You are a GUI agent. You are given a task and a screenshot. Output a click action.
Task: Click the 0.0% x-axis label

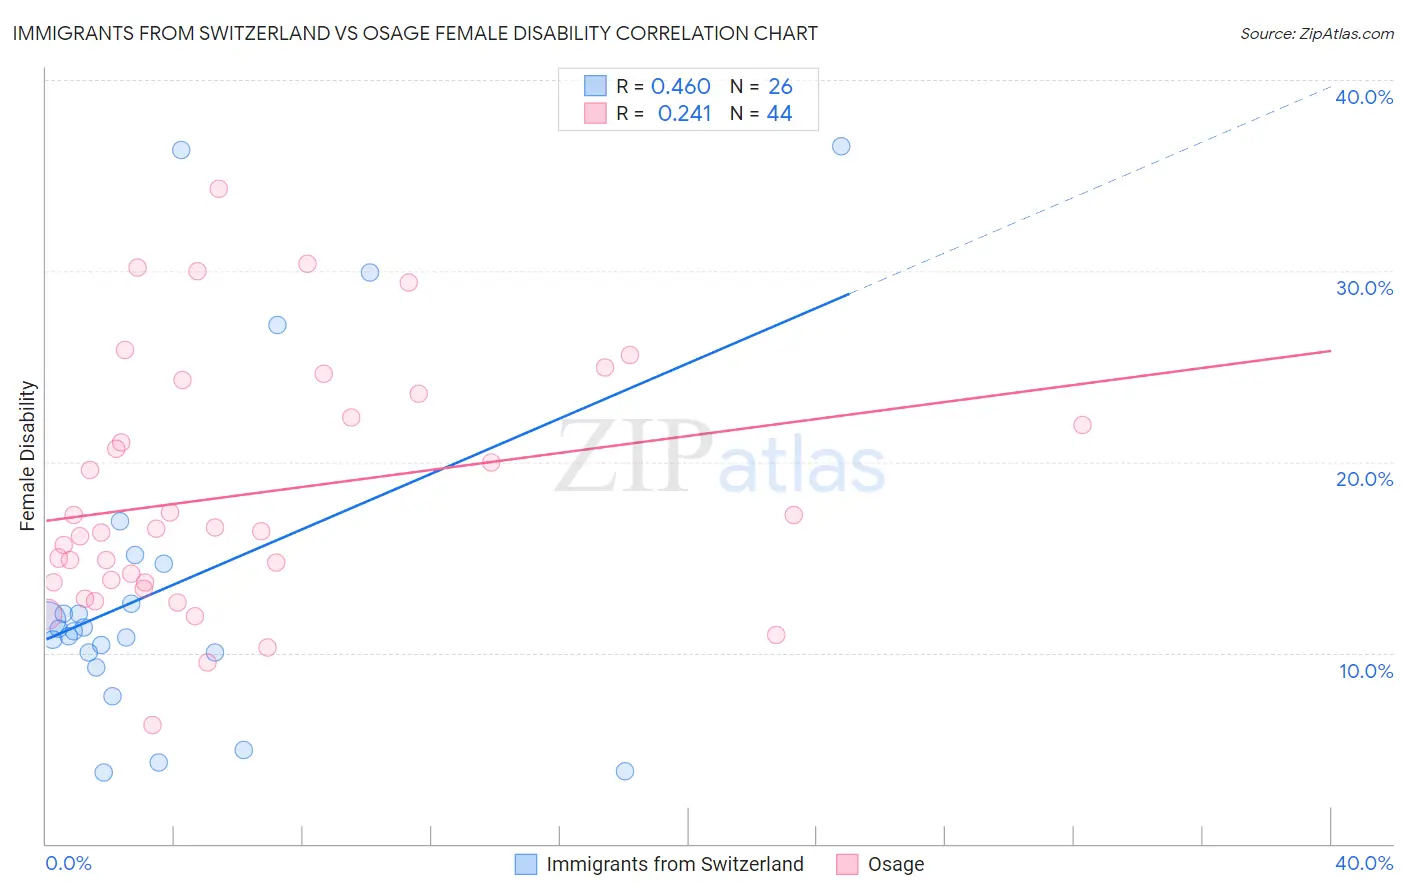68,863
